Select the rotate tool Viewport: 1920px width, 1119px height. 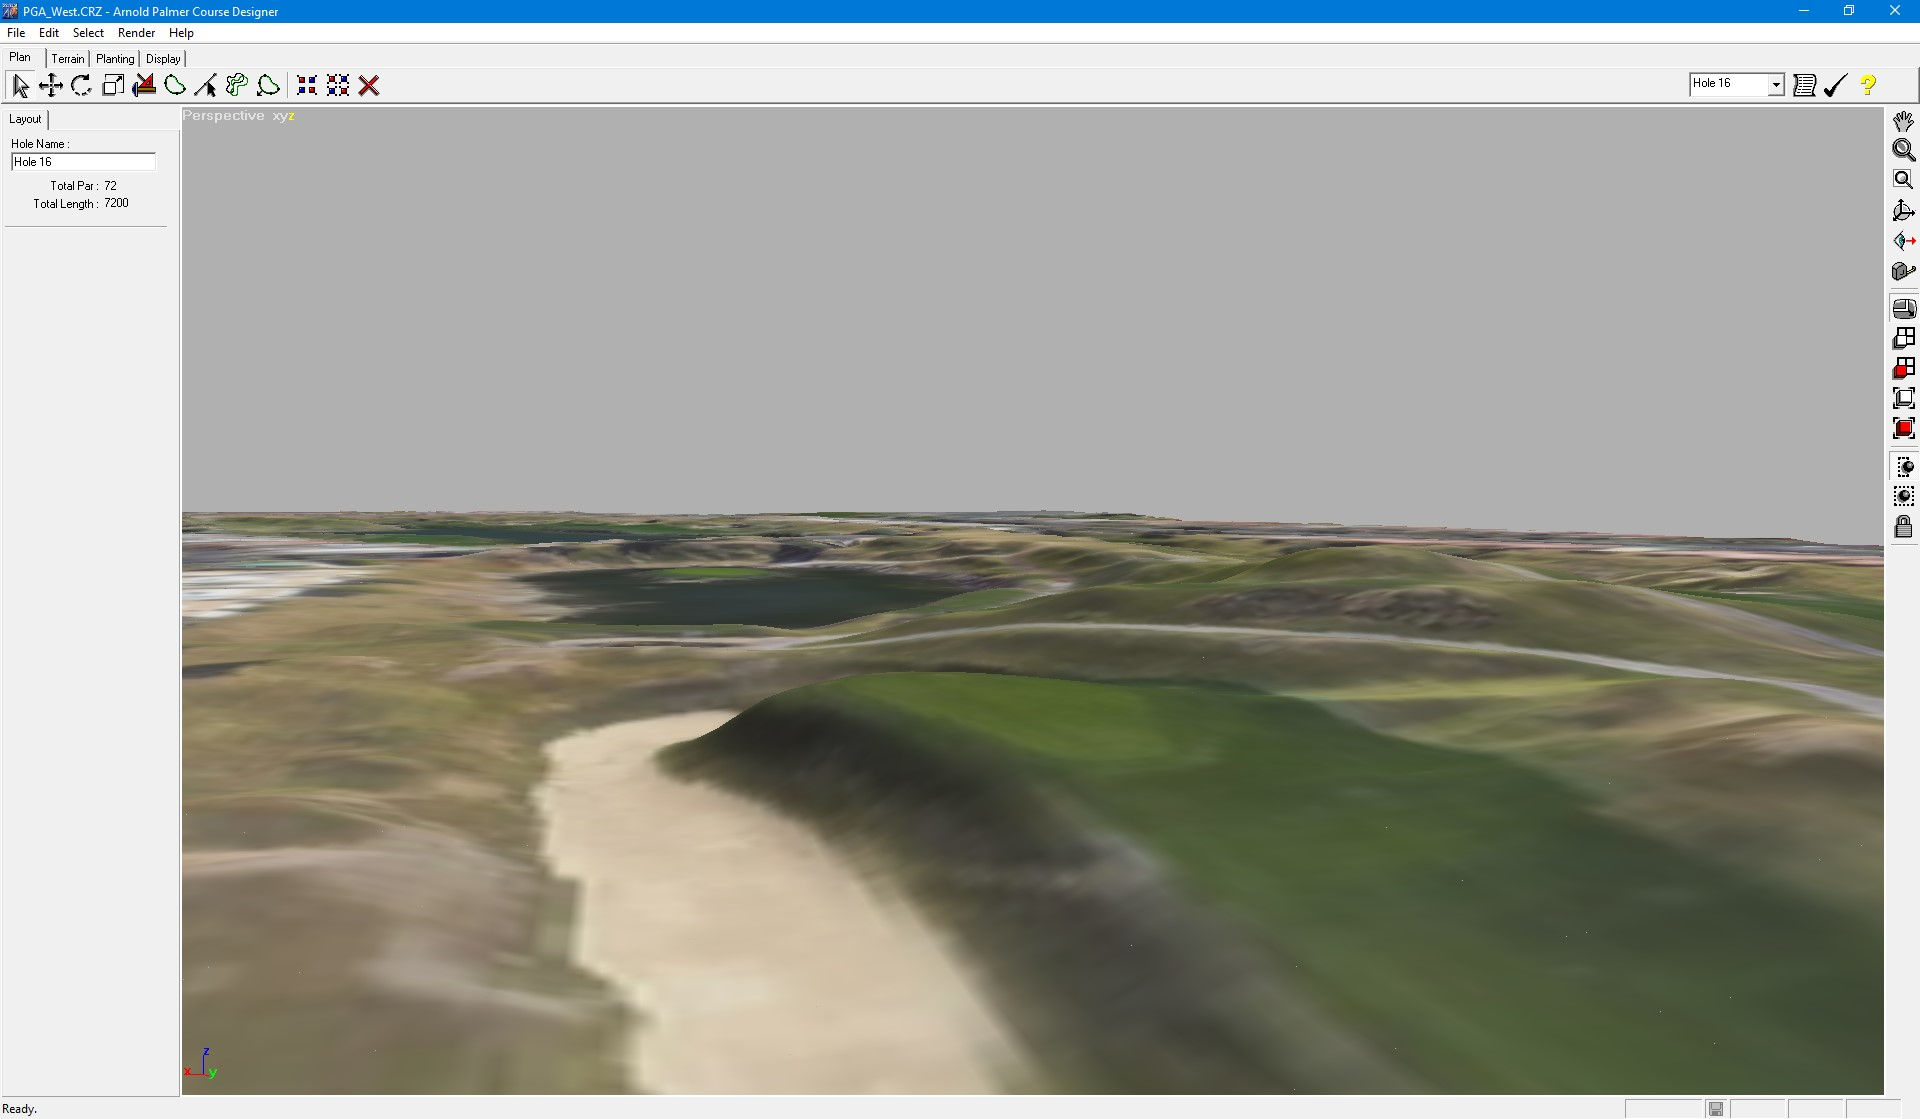coord(81,85)
